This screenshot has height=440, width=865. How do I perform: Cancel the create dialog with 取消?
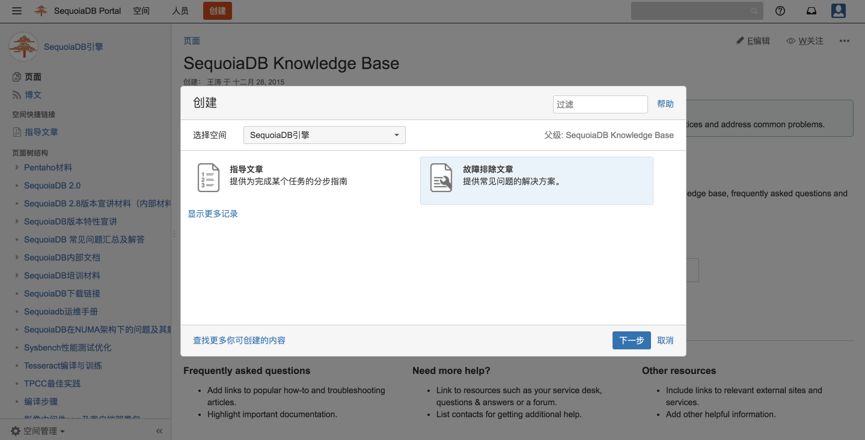[x=665, y=340]
